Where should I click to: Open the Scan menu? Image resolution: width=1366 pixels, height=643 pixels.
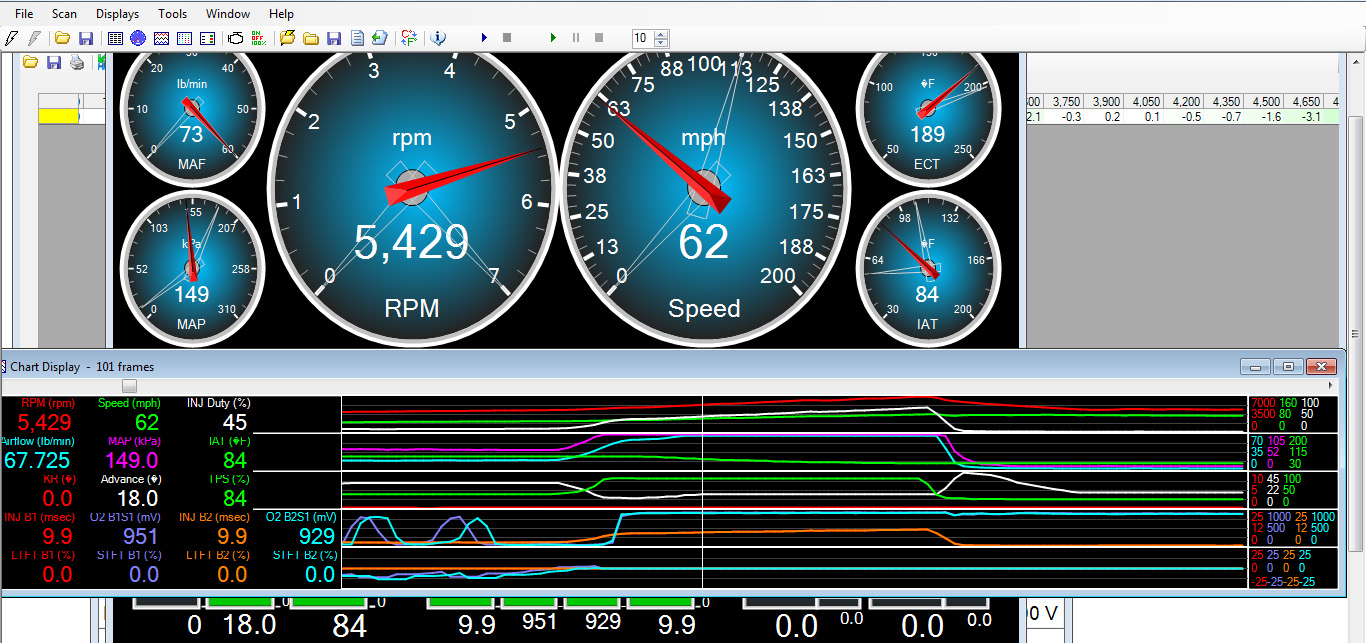(x=64, y=14)
